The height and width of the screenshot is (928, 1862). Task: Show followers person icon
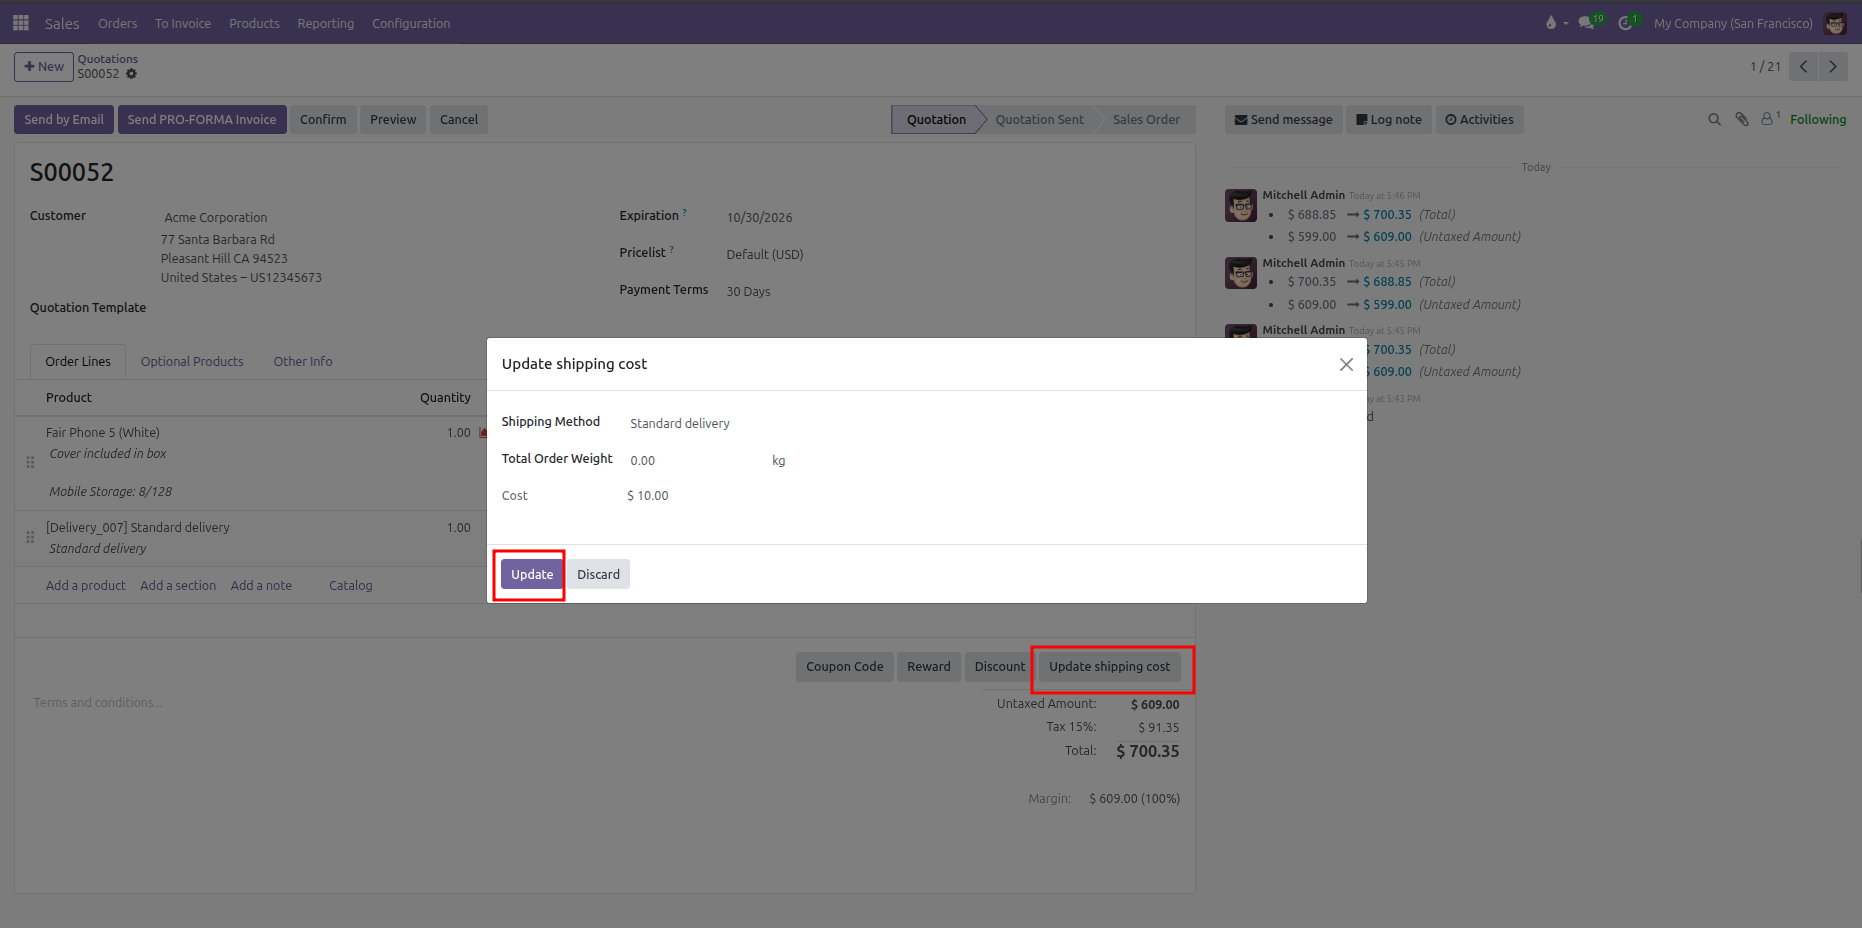pos(1768,119)
